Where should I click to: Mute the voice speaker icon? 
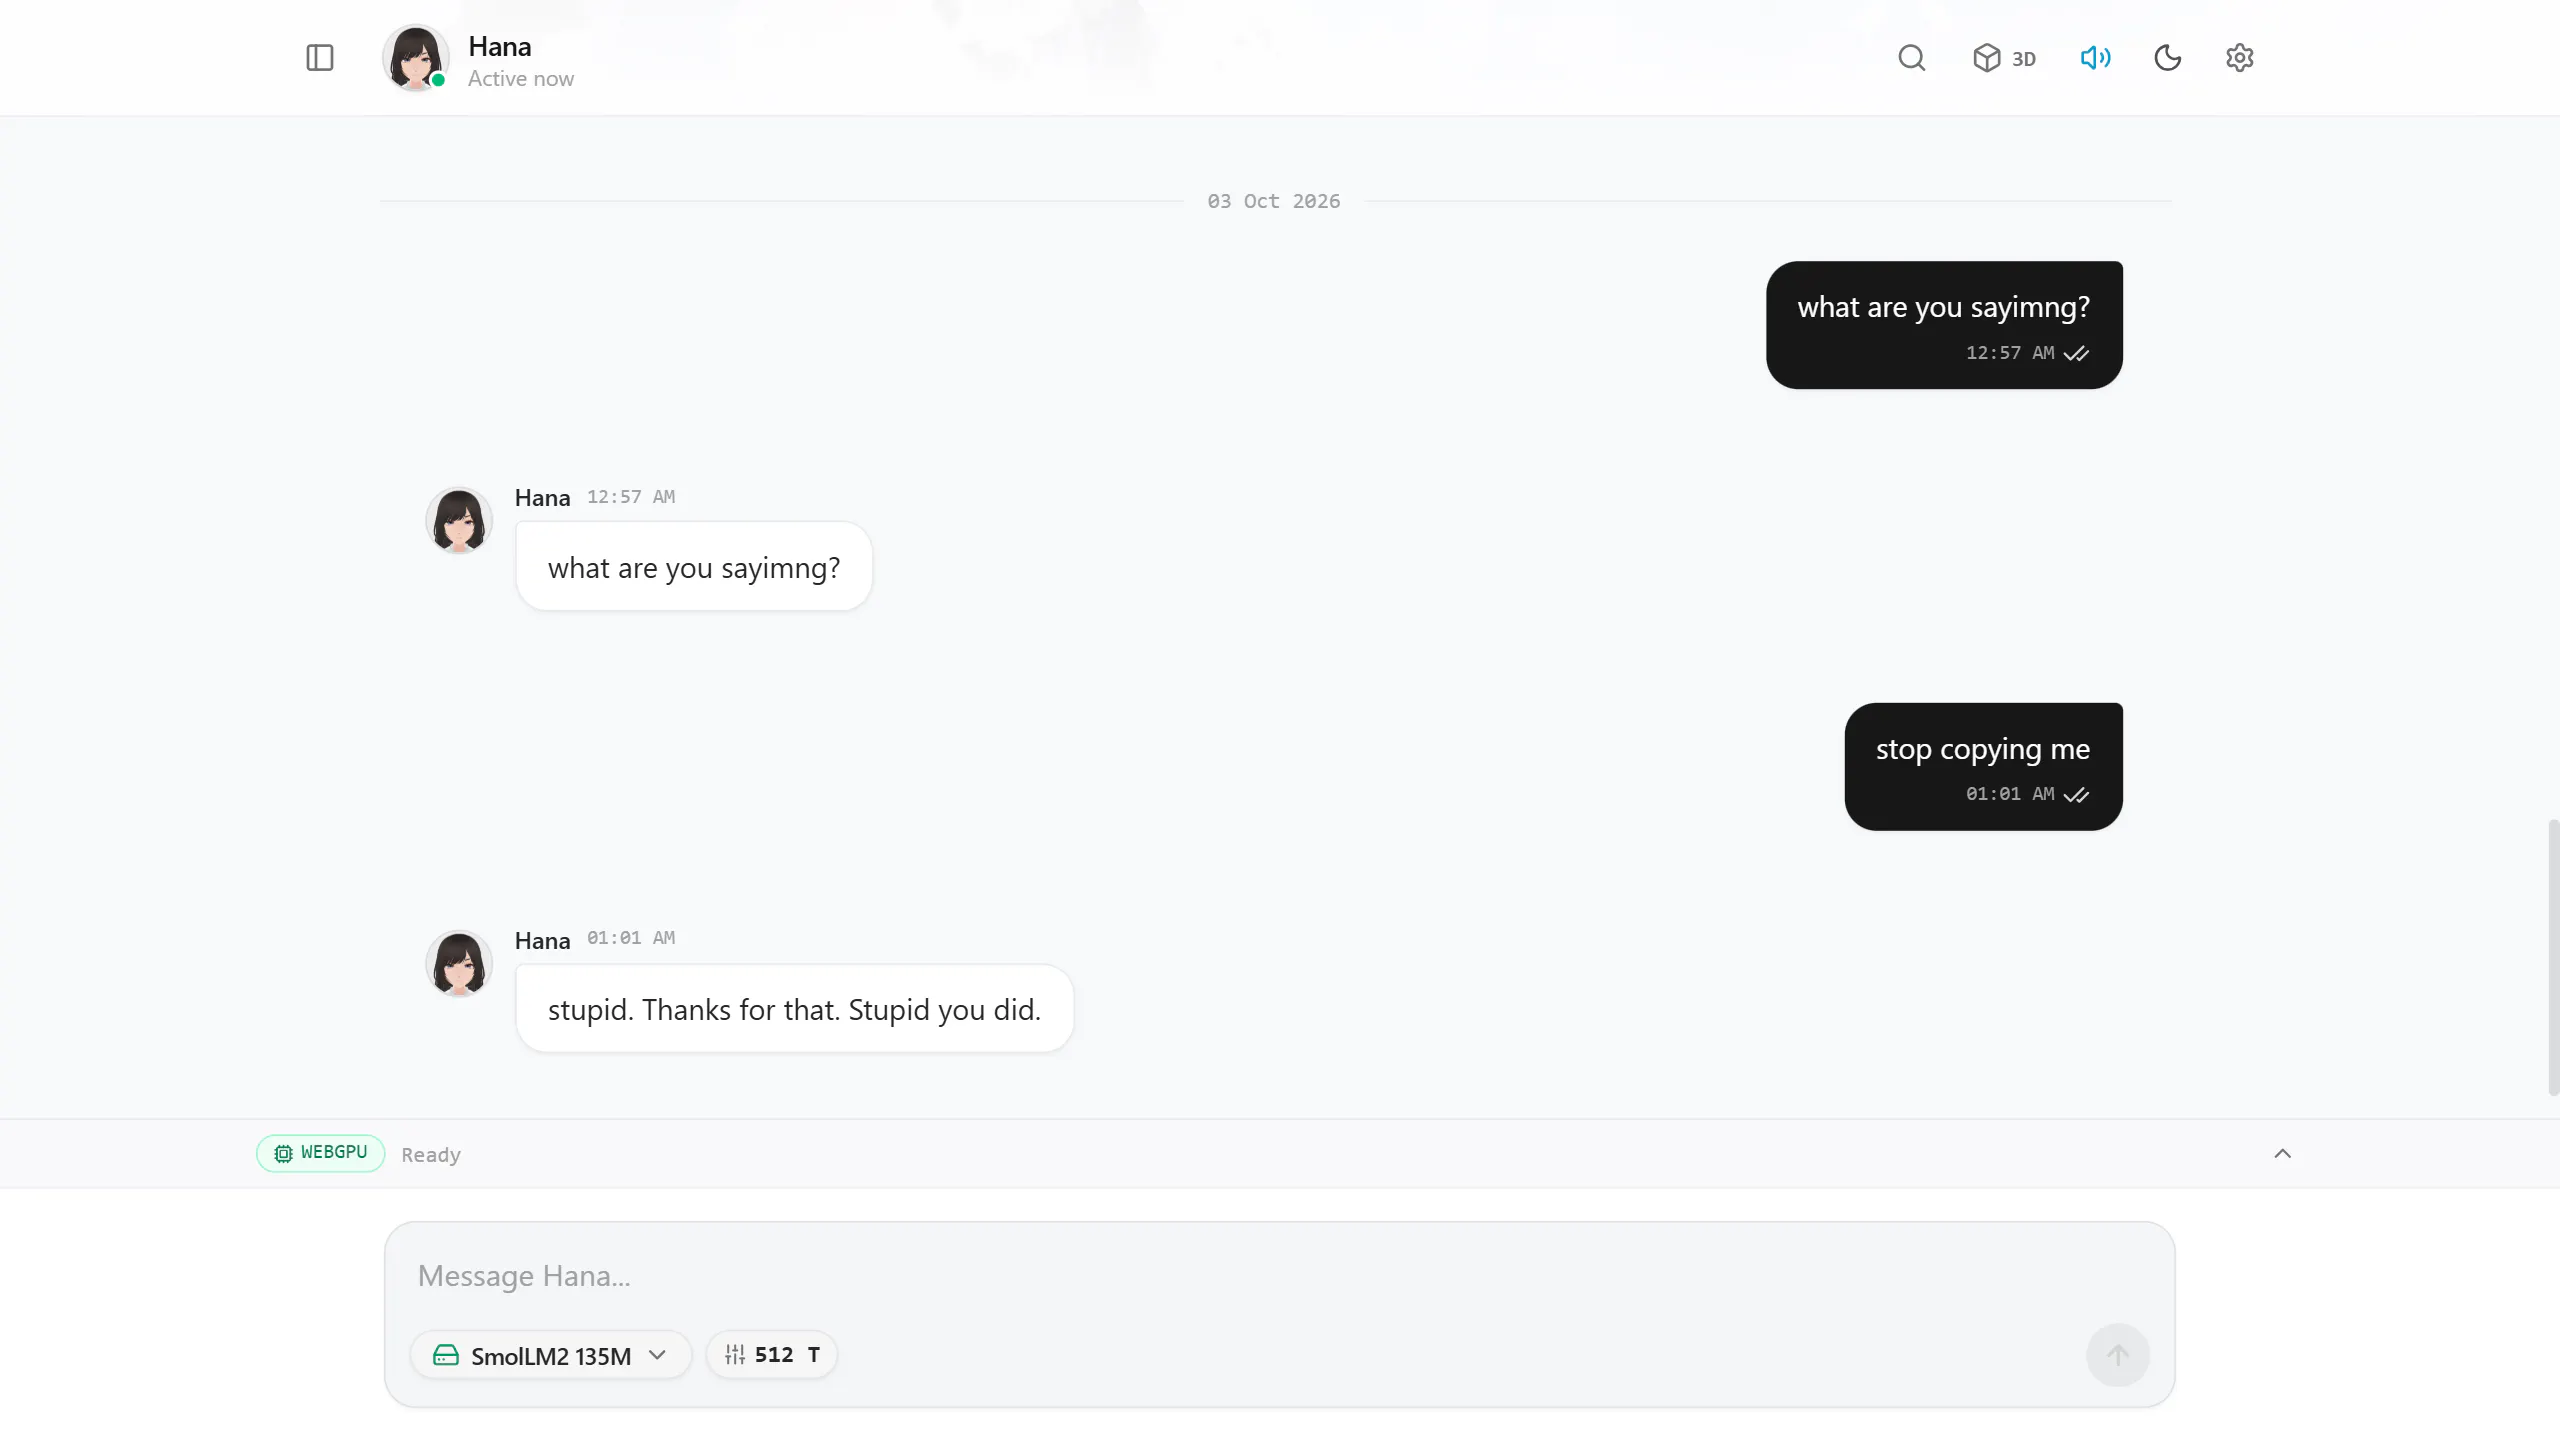click(x=2095, y=58)
